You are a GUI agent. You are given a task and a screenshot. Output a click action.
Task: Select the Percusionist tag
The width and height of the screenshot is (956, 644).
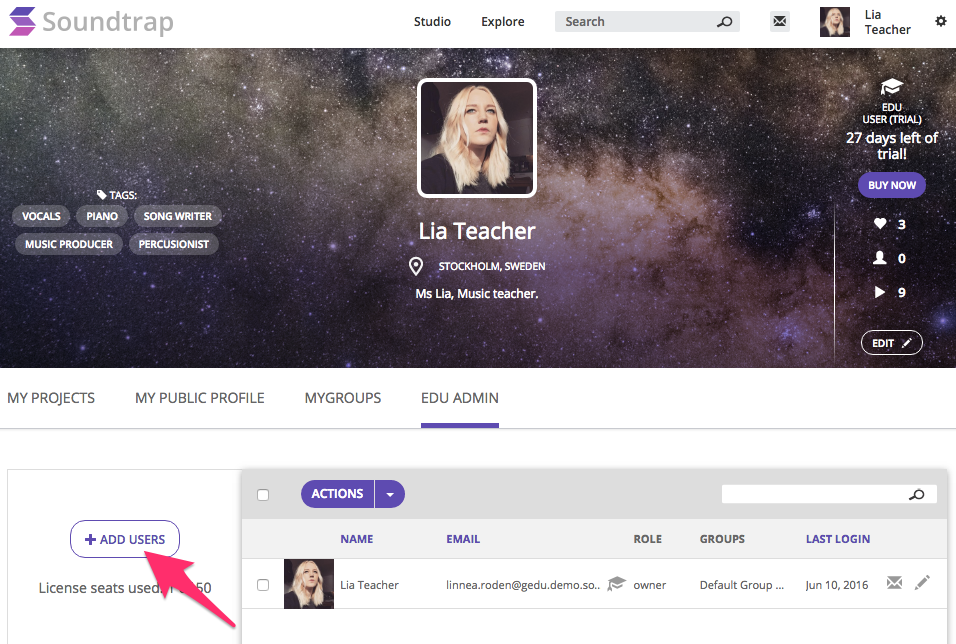174,244
